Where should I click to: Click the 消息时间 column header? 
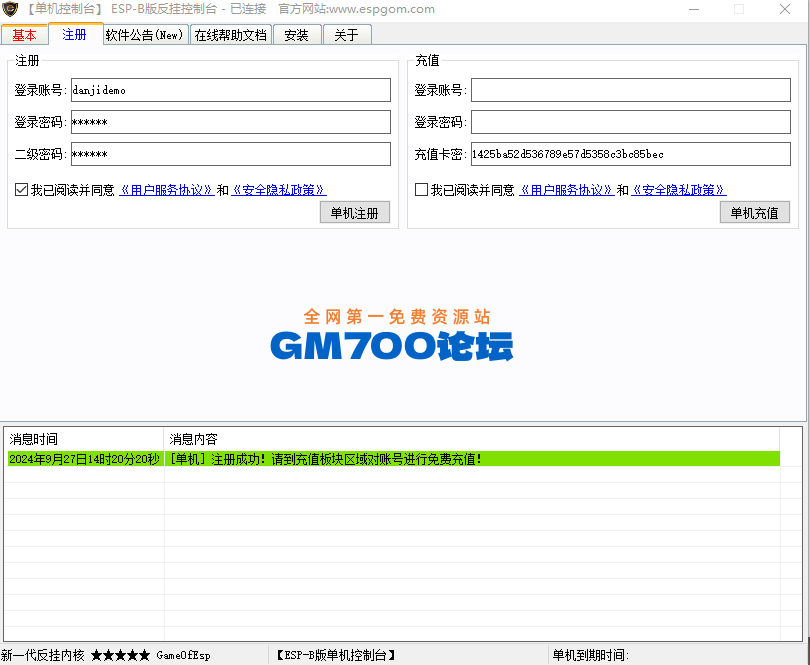click(x=84, y=439)
